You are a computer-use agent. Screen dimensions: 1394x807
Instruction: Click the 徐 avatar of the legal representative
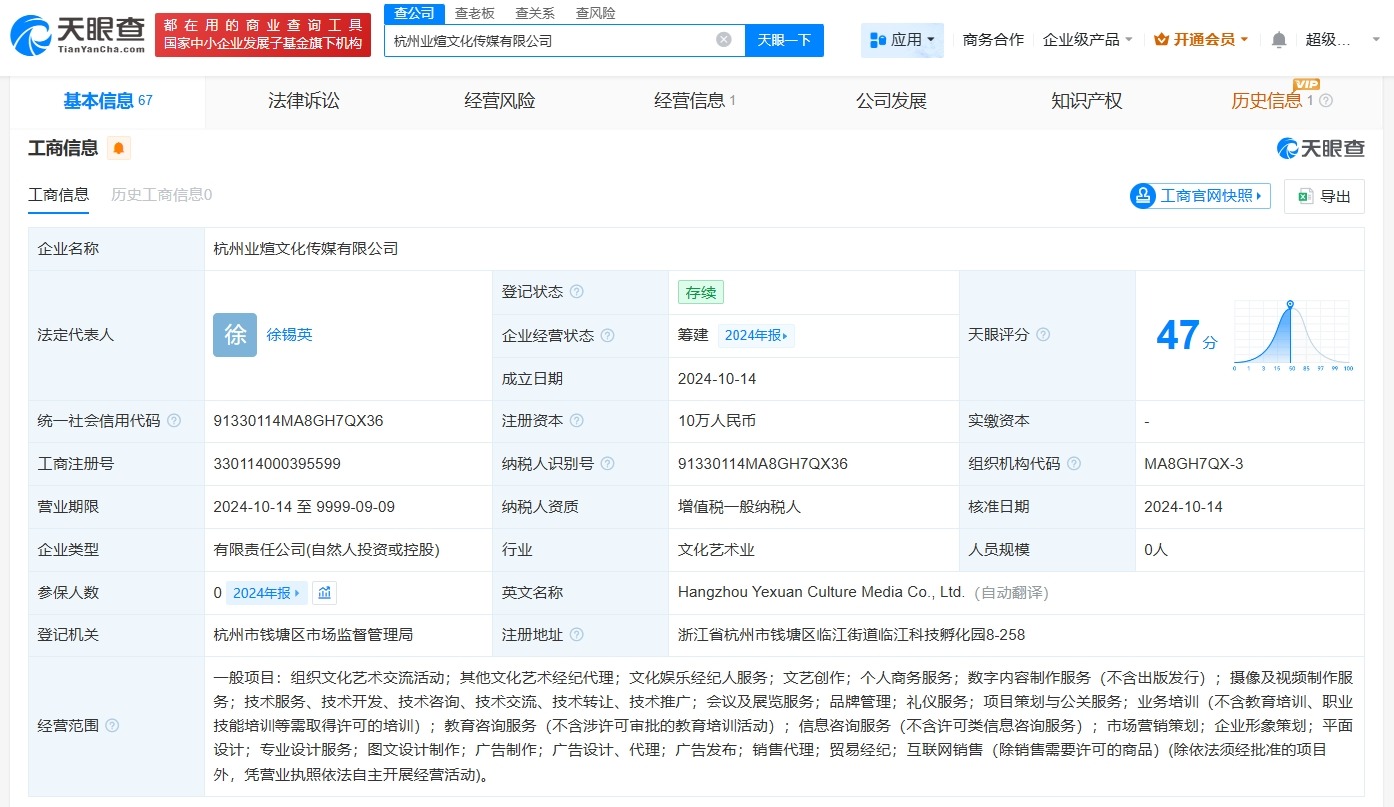[x=234, y=335]
